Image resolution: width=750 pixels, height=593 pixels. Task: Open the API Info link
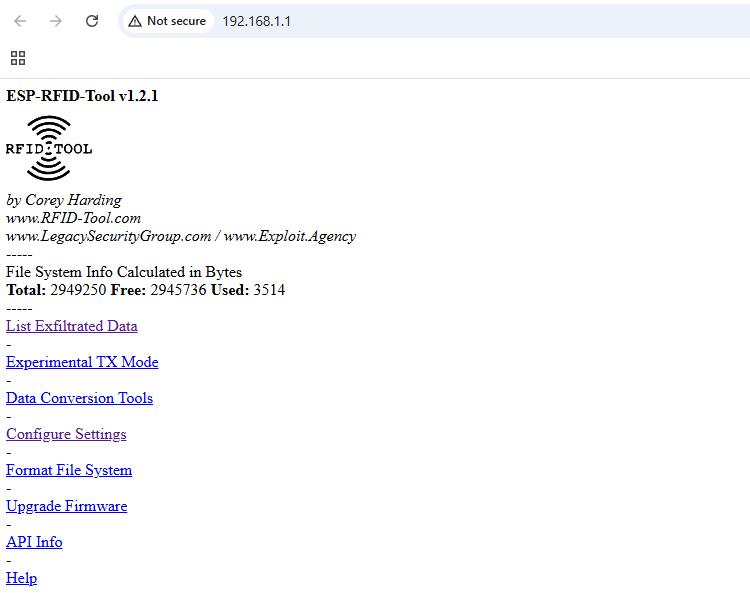(34, 542)
